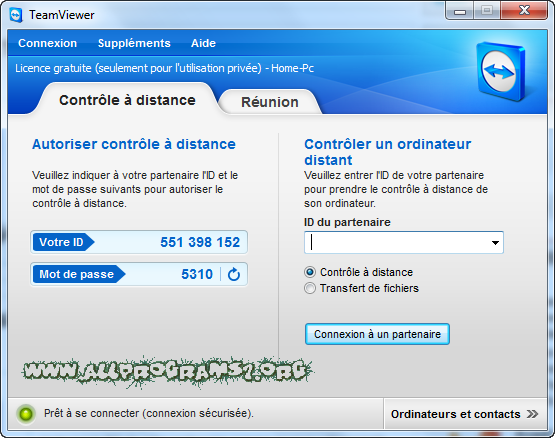This screenshot has height=438, width=555.
Task: Minimize the TeamViewer window
Action: pyautogui.click(x=460, y=11)
